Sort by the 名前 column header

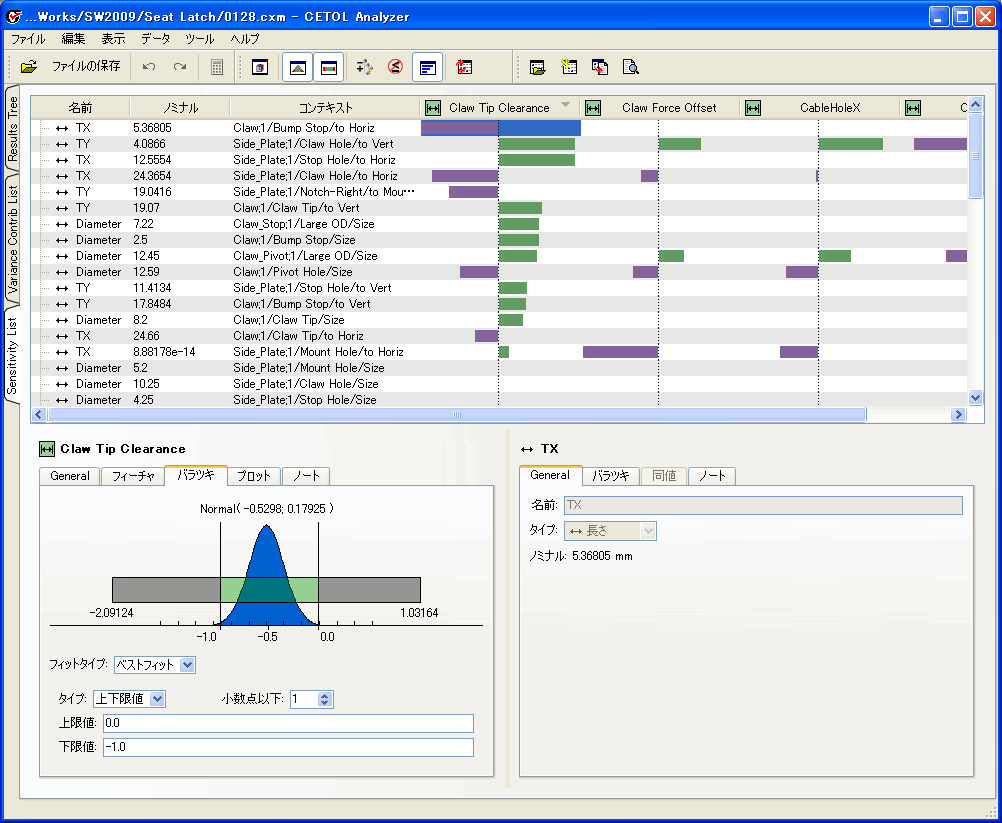pyautogui.click(x=81, y=108)
